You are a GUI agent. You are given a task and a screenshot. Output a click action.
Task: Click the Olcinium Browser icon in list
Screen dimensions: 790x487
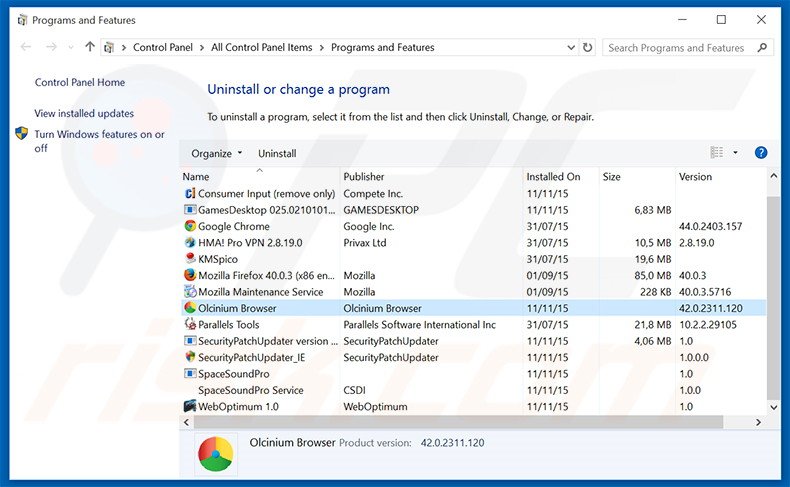coord(190,308)
